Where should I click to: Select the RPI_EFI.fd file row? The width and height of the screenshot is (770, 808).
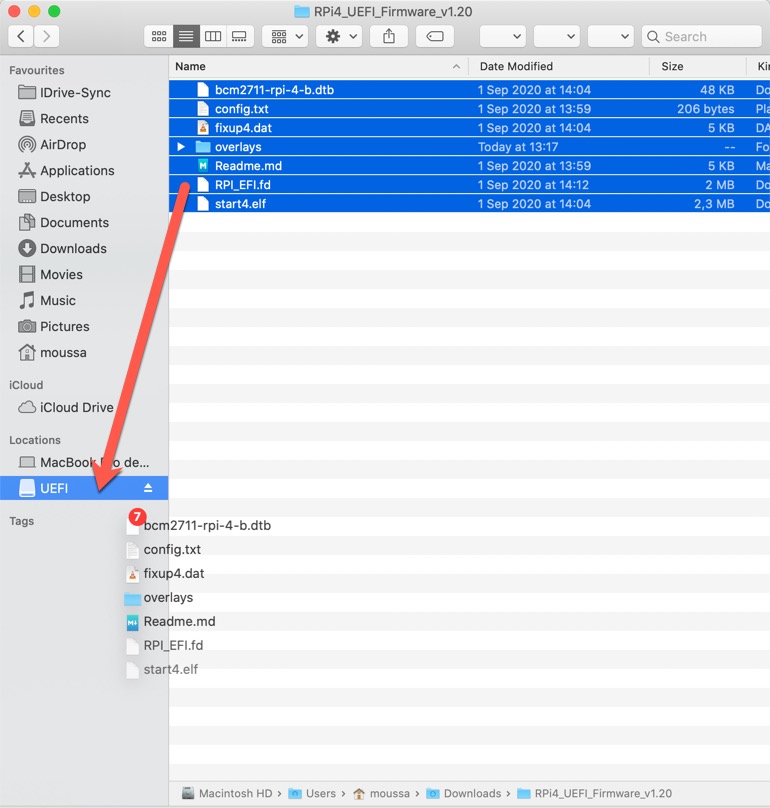point(470,185)
